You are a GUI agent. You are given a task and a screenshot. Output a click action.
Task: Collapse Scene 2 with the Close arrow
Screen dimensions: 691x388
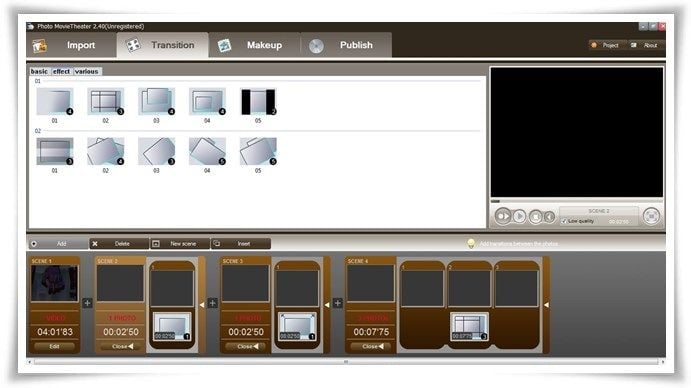click(x=121, y=347)
